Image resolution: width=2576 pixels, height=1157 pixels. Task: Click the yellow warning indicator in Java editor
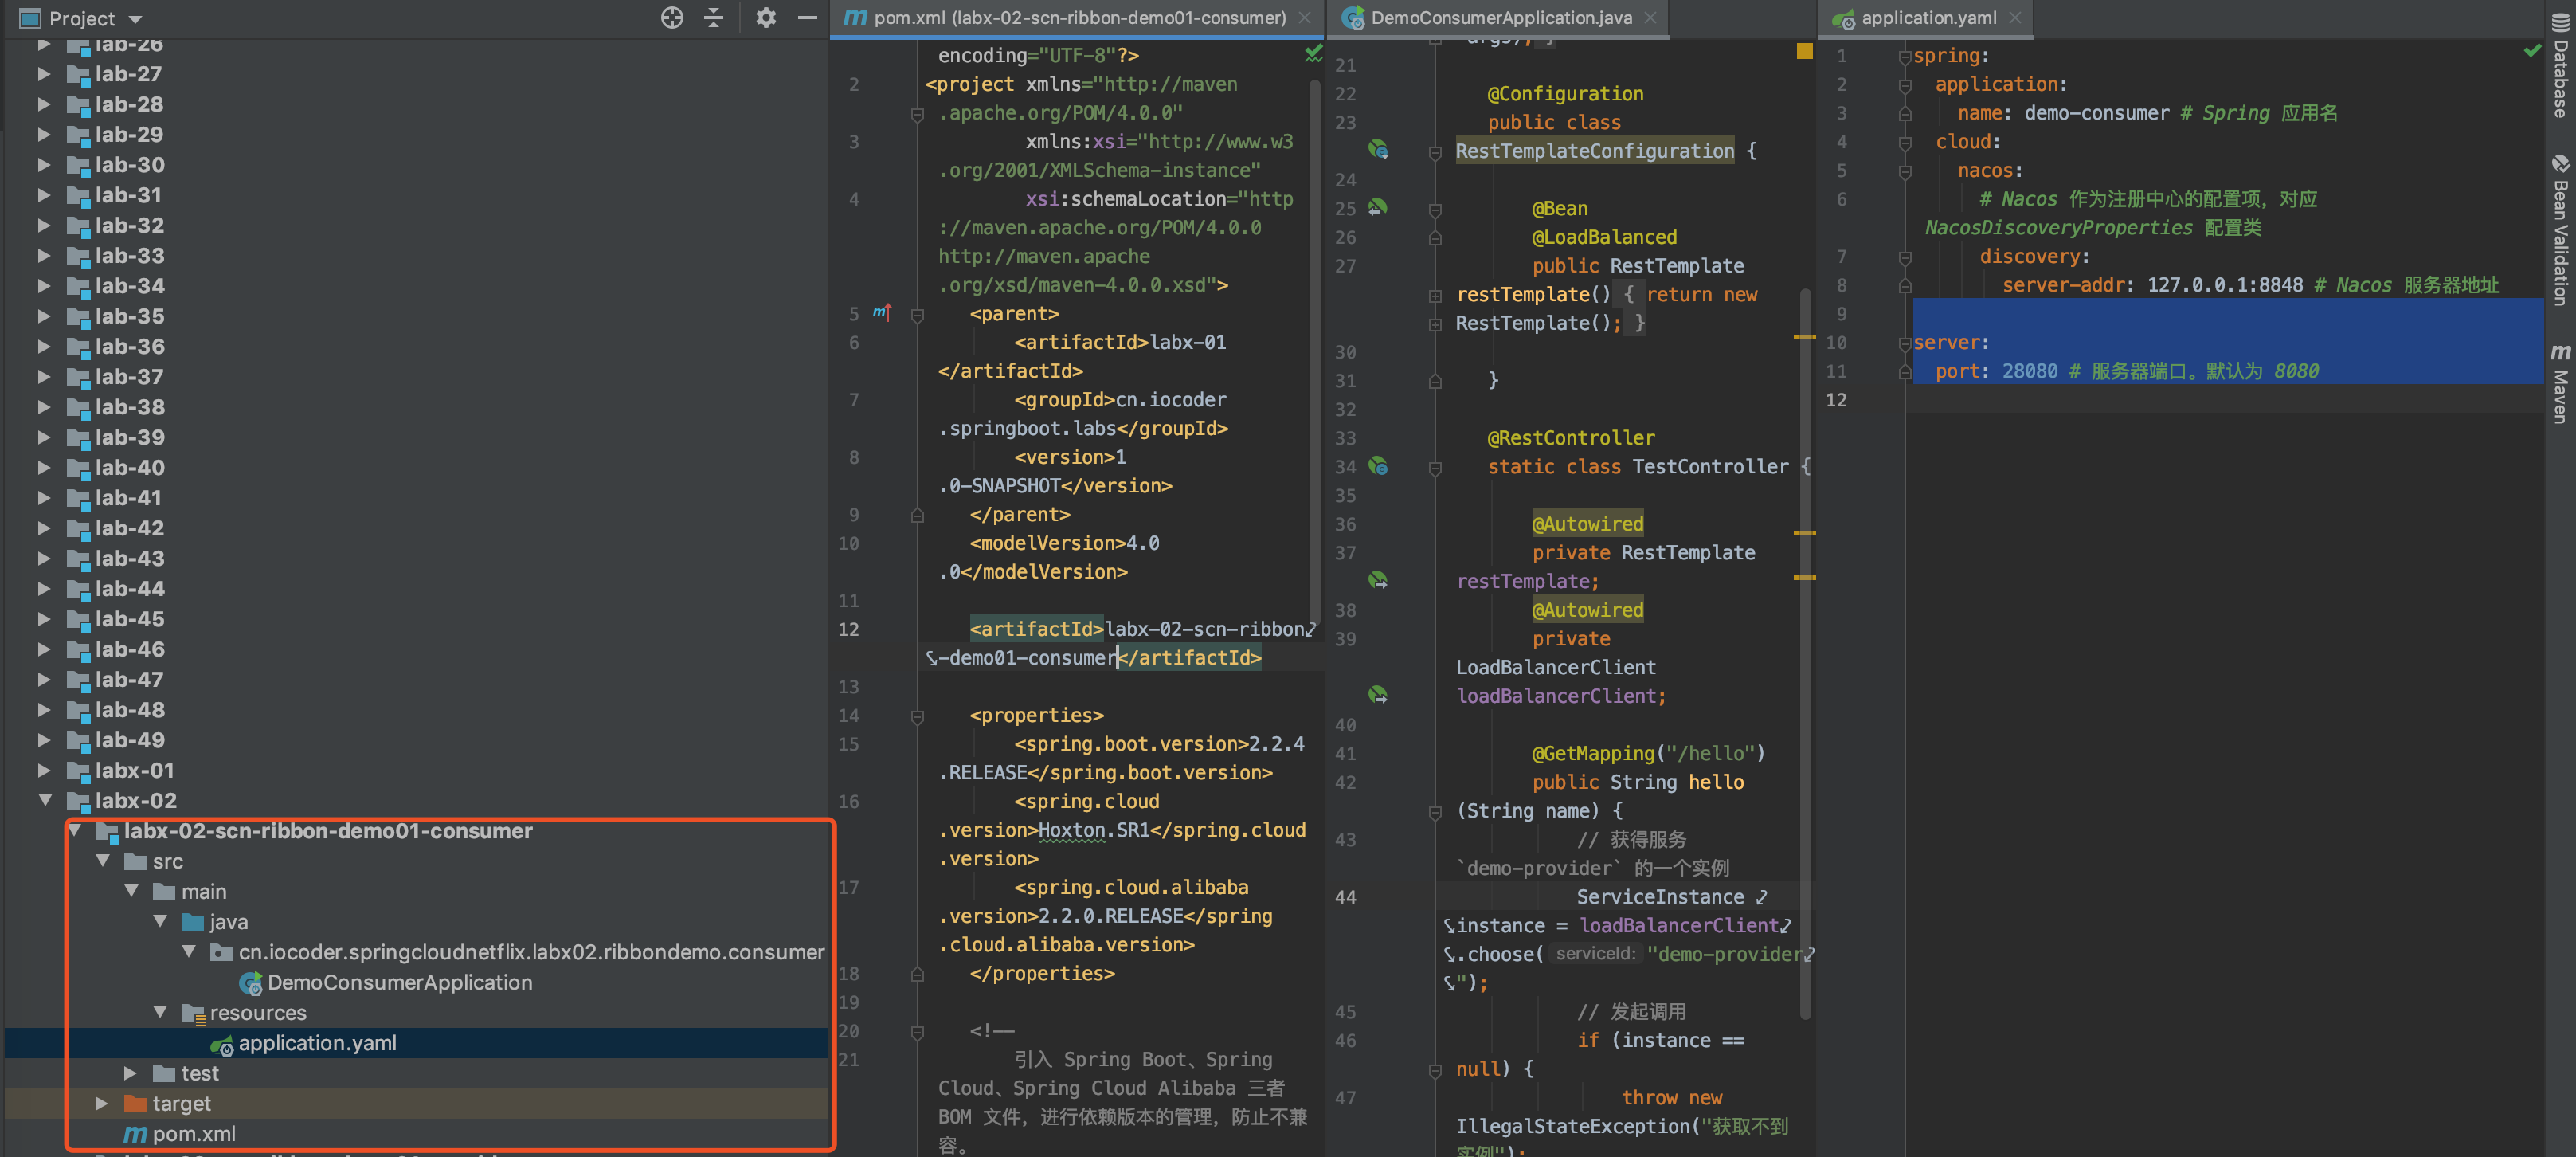coord(1804,51)
